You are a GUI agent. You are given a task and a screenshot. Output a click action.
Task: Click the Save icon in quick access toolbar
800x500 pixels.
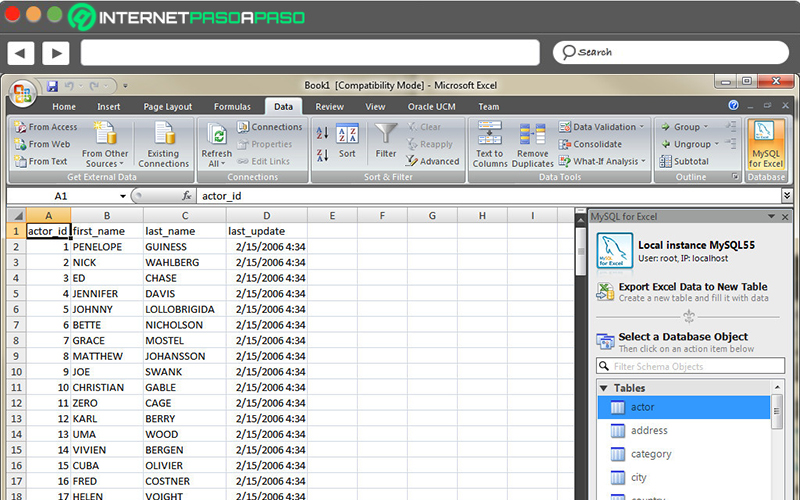[x=52, y=86]
